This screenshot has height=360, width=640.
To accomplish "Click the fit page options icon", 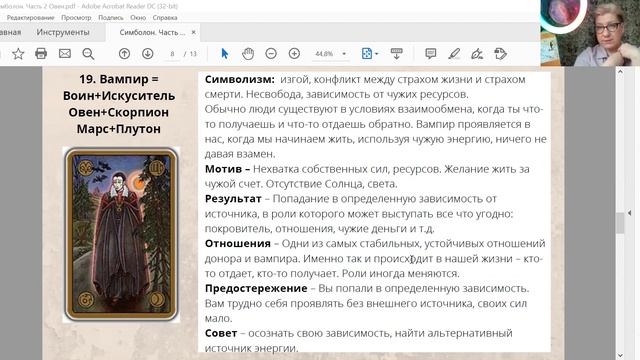I will 367,53.
